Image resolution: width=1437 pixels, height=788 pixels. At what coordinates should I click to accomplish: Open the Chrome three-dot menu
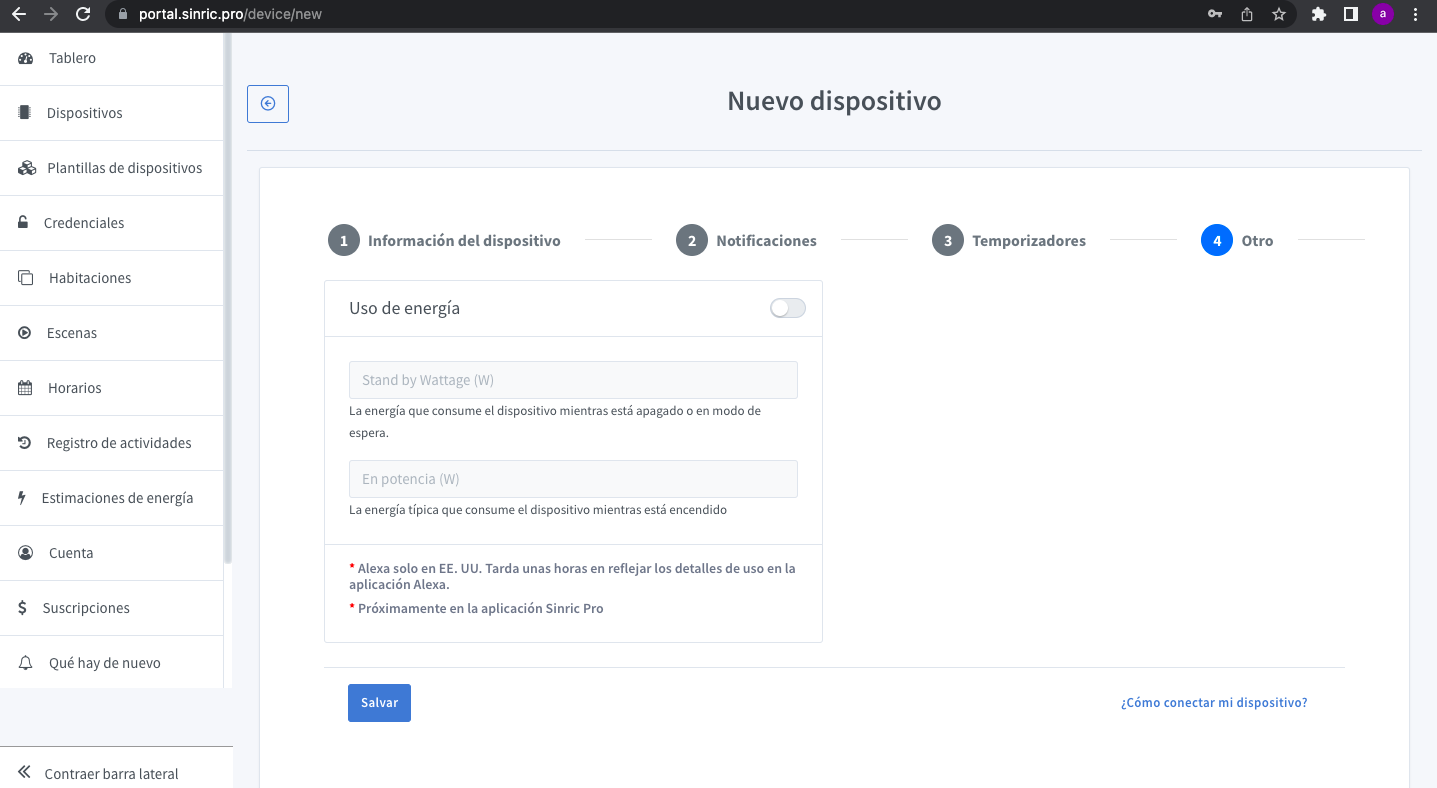pos(1415,14)
